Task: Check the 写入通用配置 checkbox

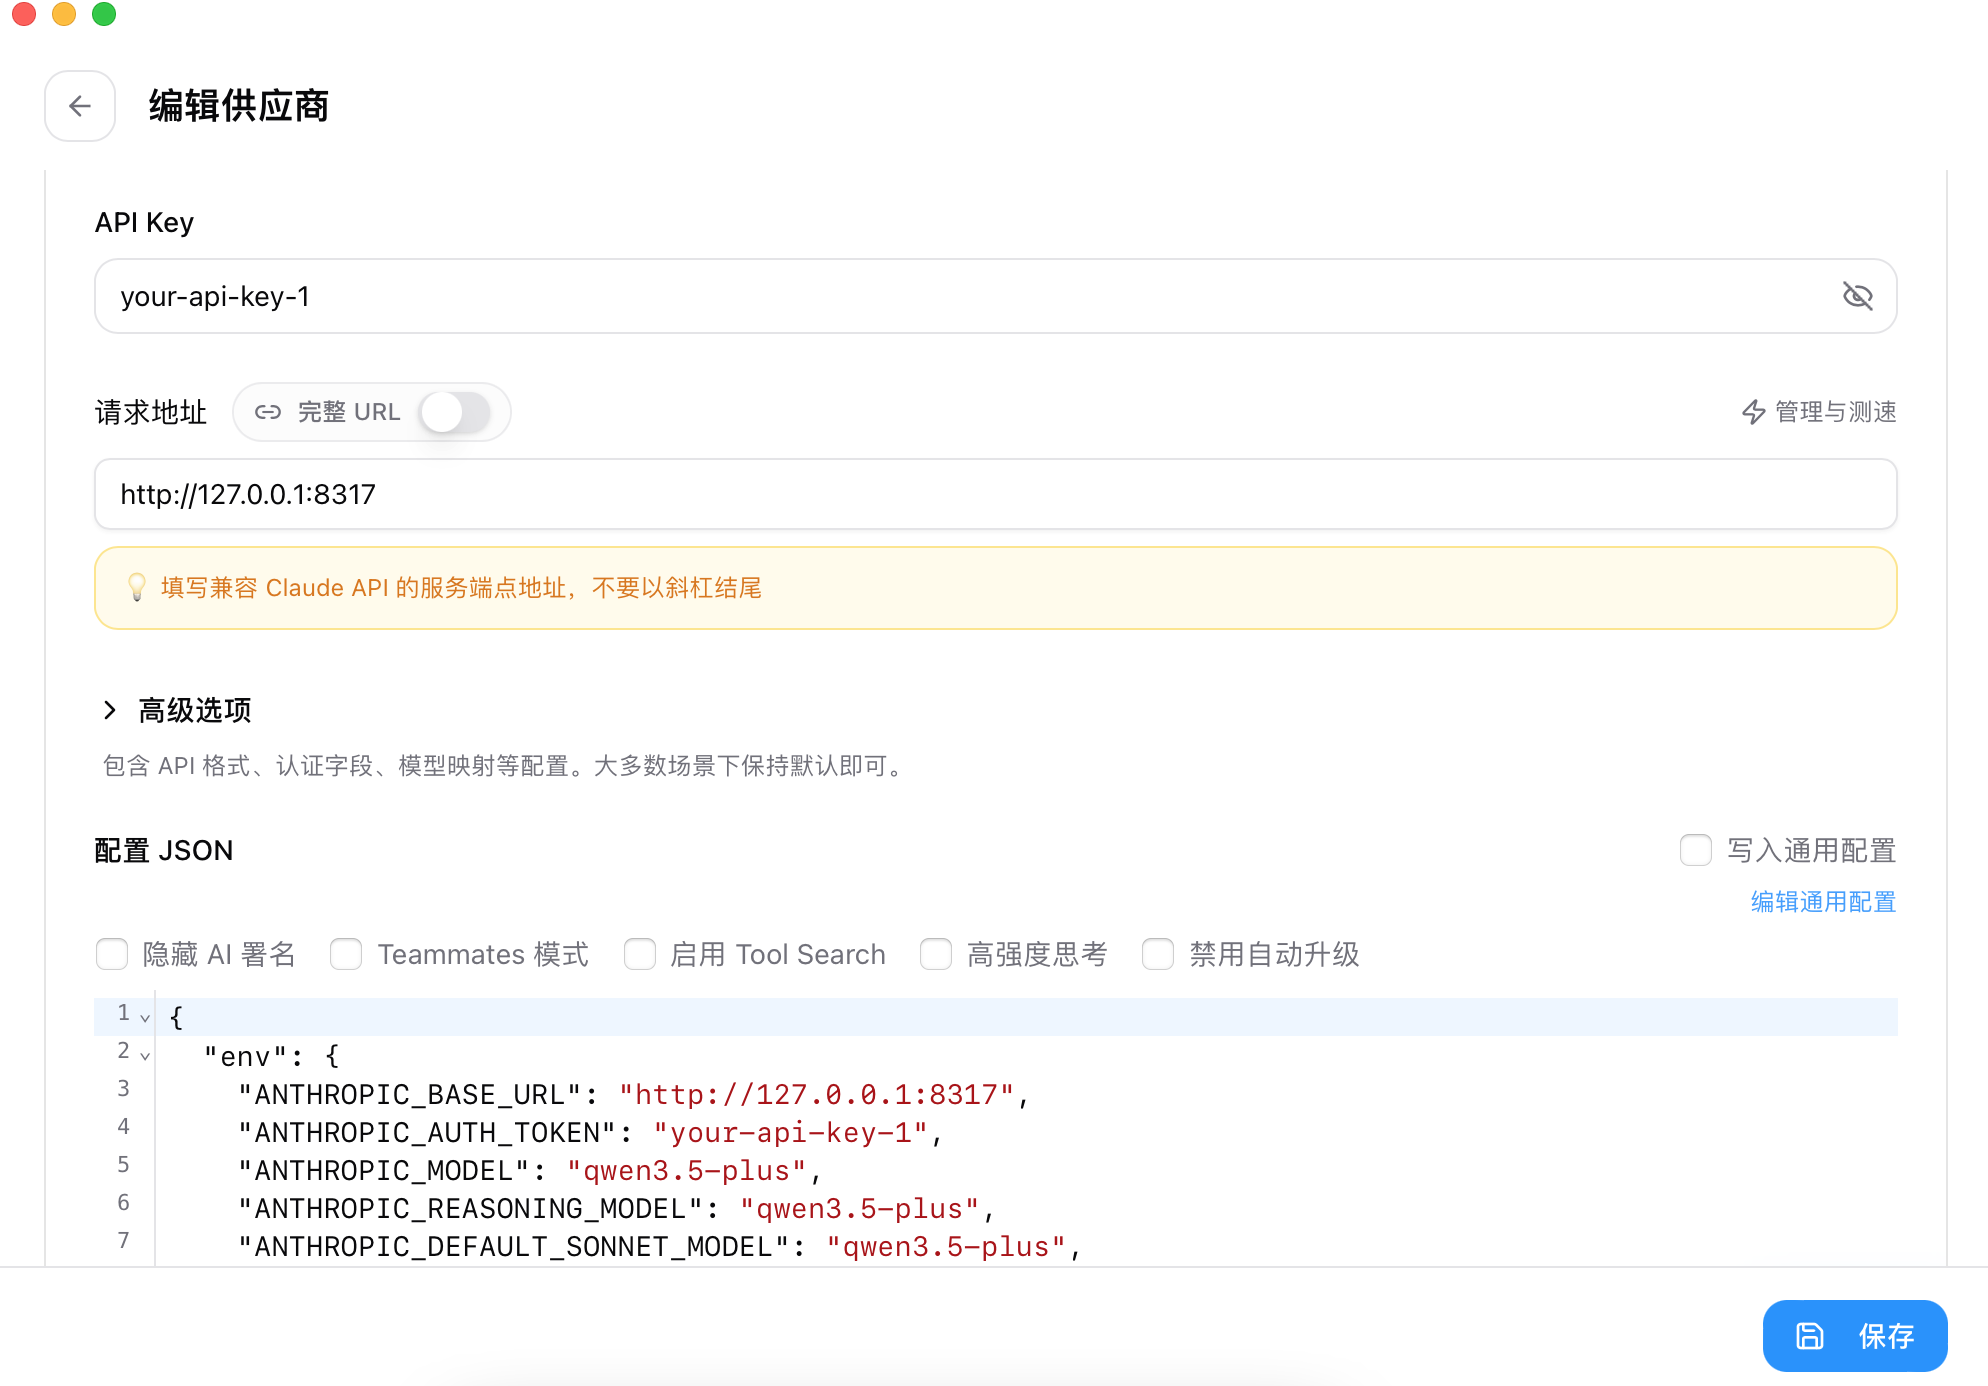Action: click(1696, 850)
